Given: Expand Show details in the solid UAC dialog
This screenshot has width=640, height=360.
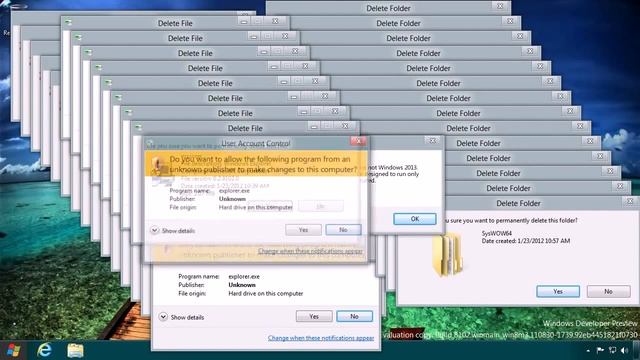Looking at the screenshot, I should point(181,317).
